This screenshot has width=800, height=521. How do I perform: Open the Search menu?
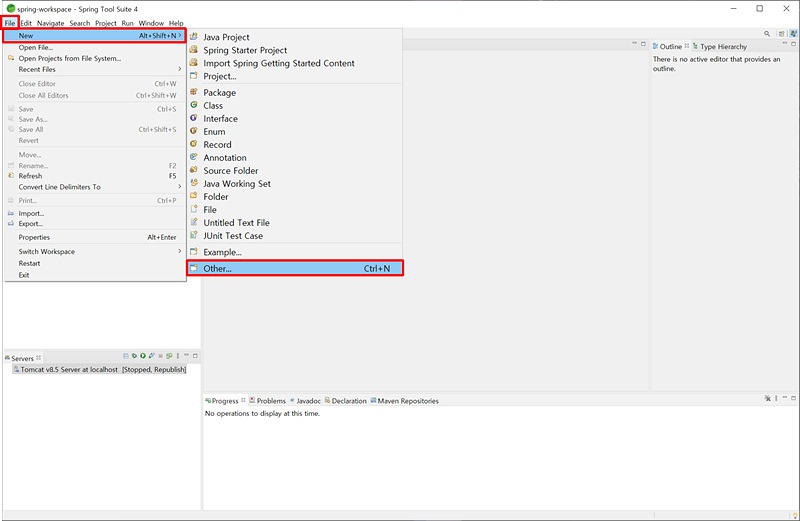(80, 23)
